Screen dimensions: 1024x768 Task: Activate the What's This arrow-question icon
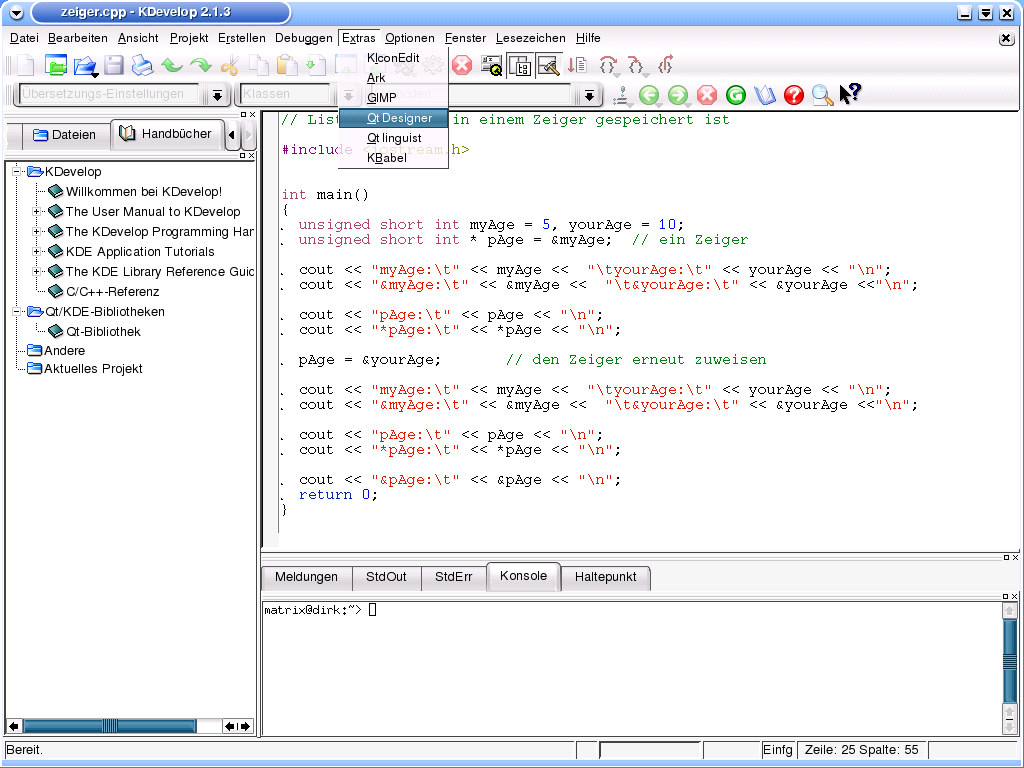point(850,94)
